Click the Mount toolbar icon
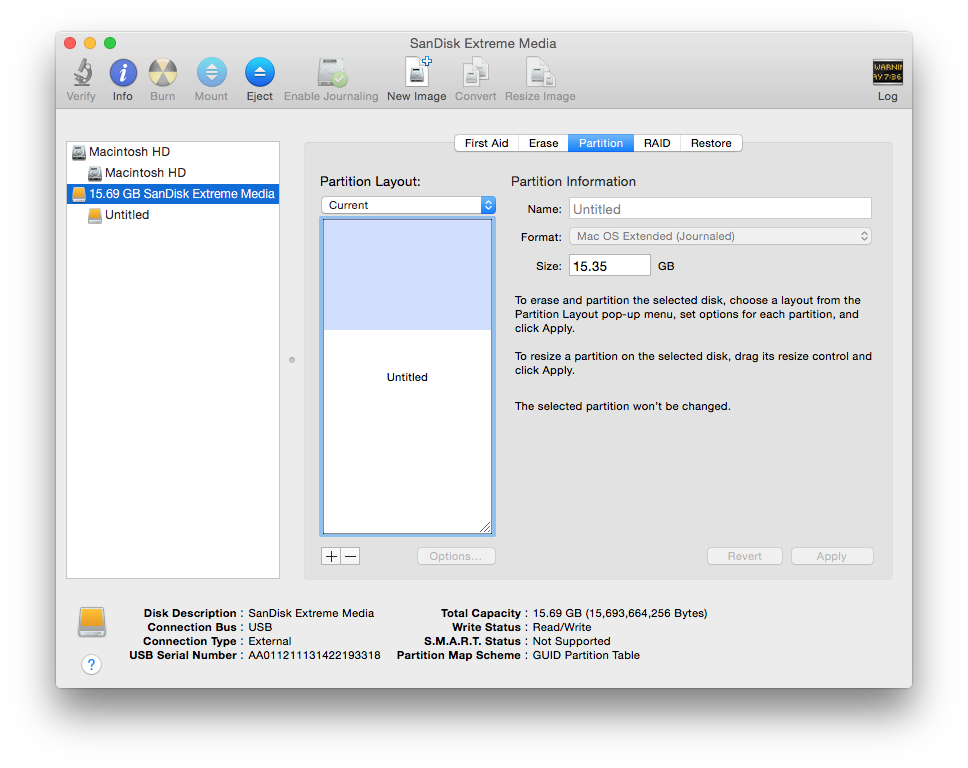 (x=211, y=73)
